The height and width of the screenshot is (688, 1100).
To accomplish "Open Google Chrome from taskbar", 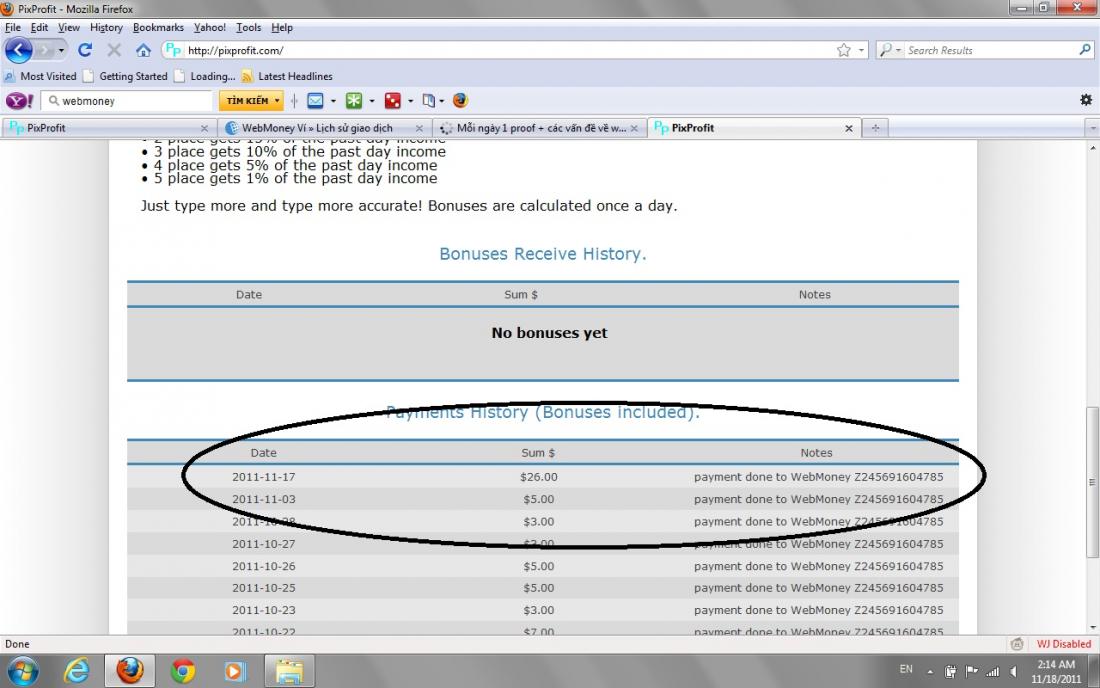I will coord(182,672).
